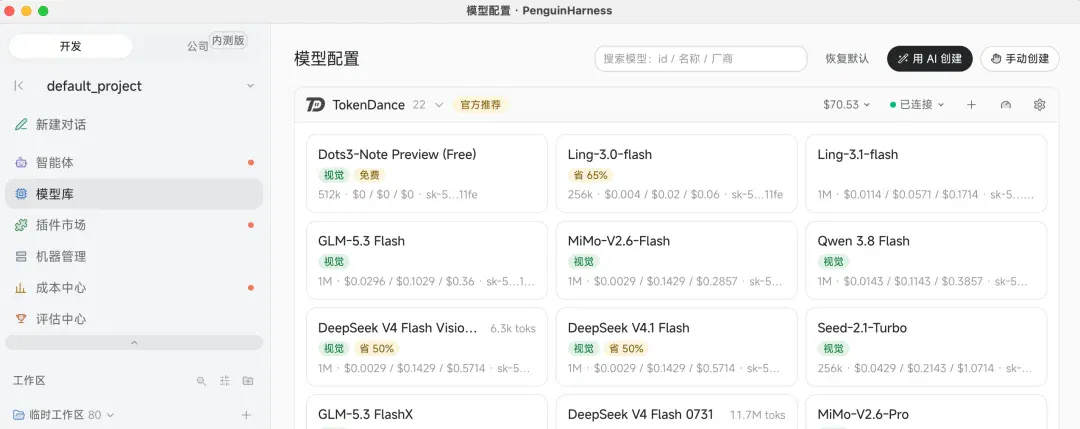Screen dimensions: 1080x429
Task: Search the workspace with the magnifier icon
Action: (x=201, y=381)
